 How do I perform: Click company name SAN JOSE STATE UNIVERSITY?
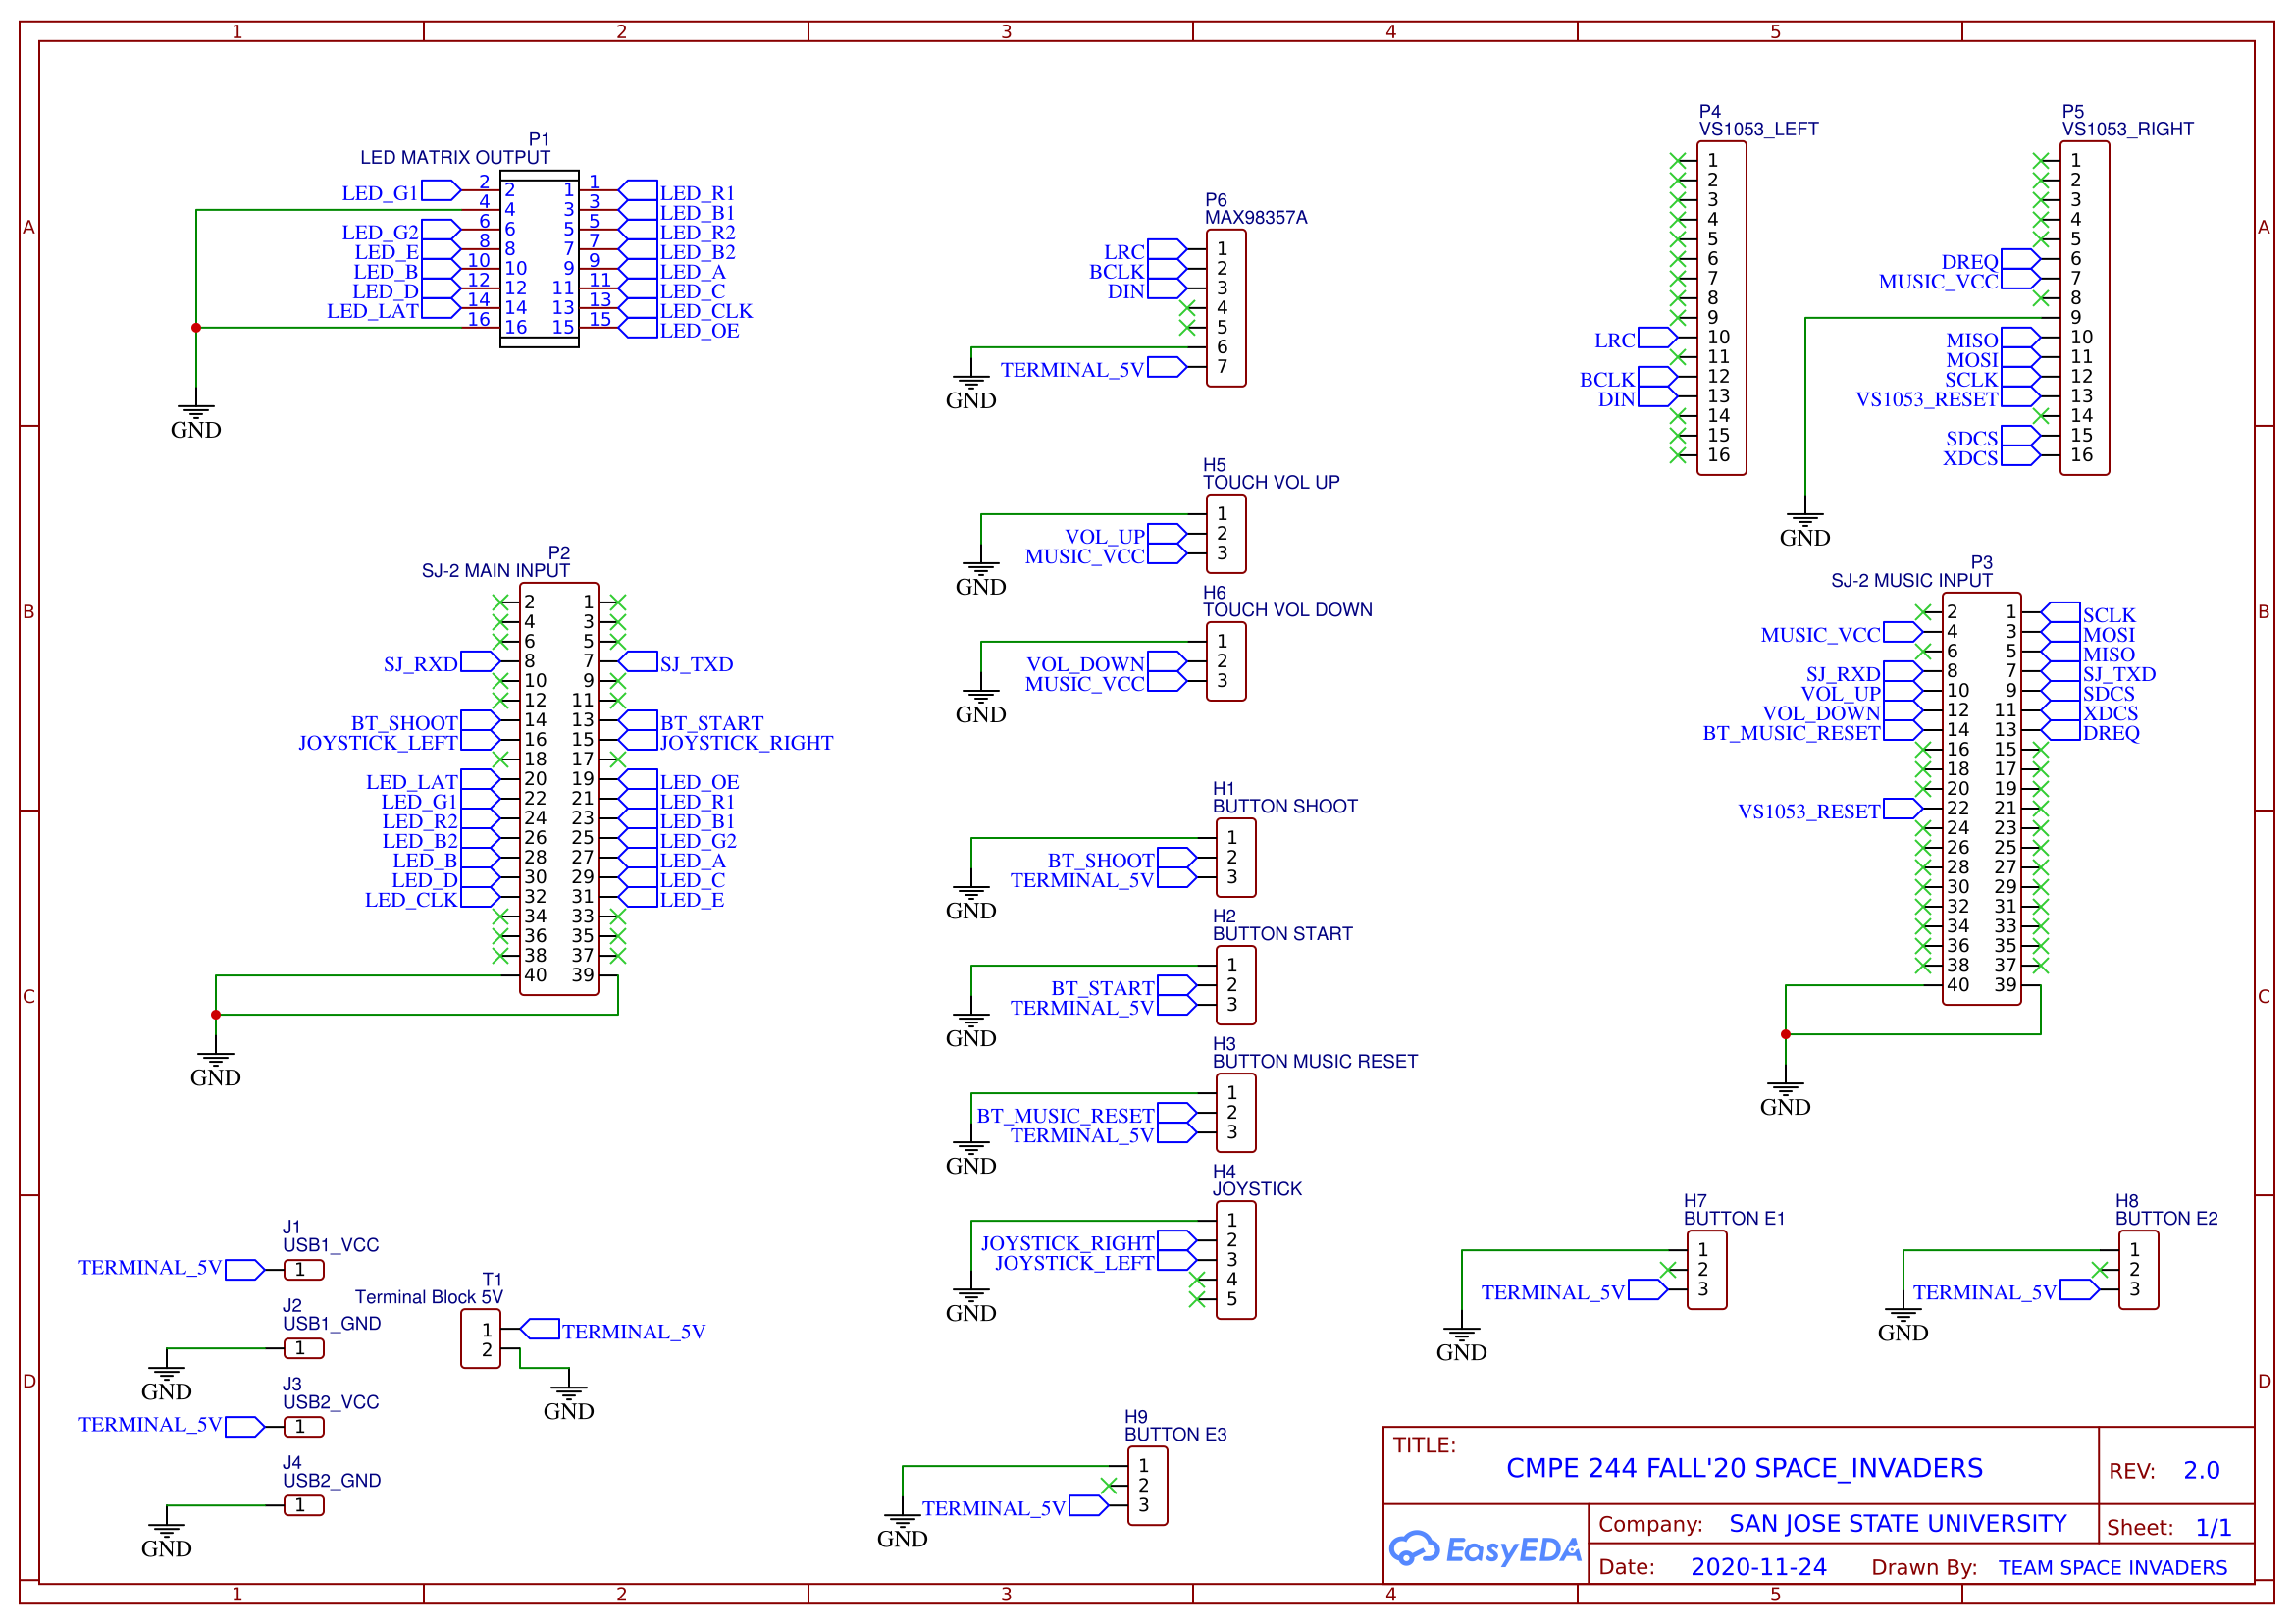click(1897, 1524)
